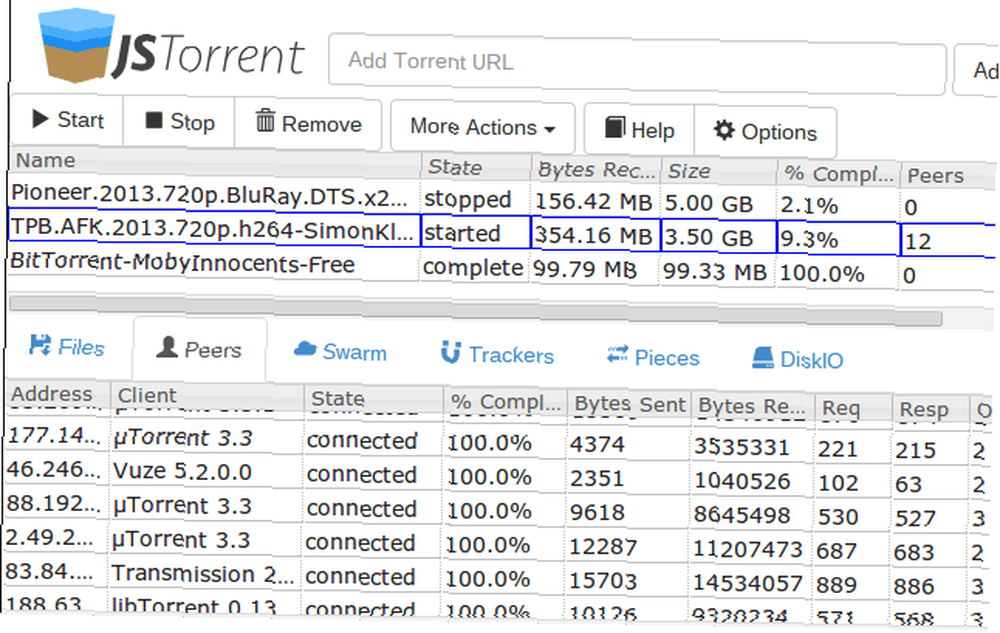Open the Swarm tab

pyautogui.click(x=340, y=352)
